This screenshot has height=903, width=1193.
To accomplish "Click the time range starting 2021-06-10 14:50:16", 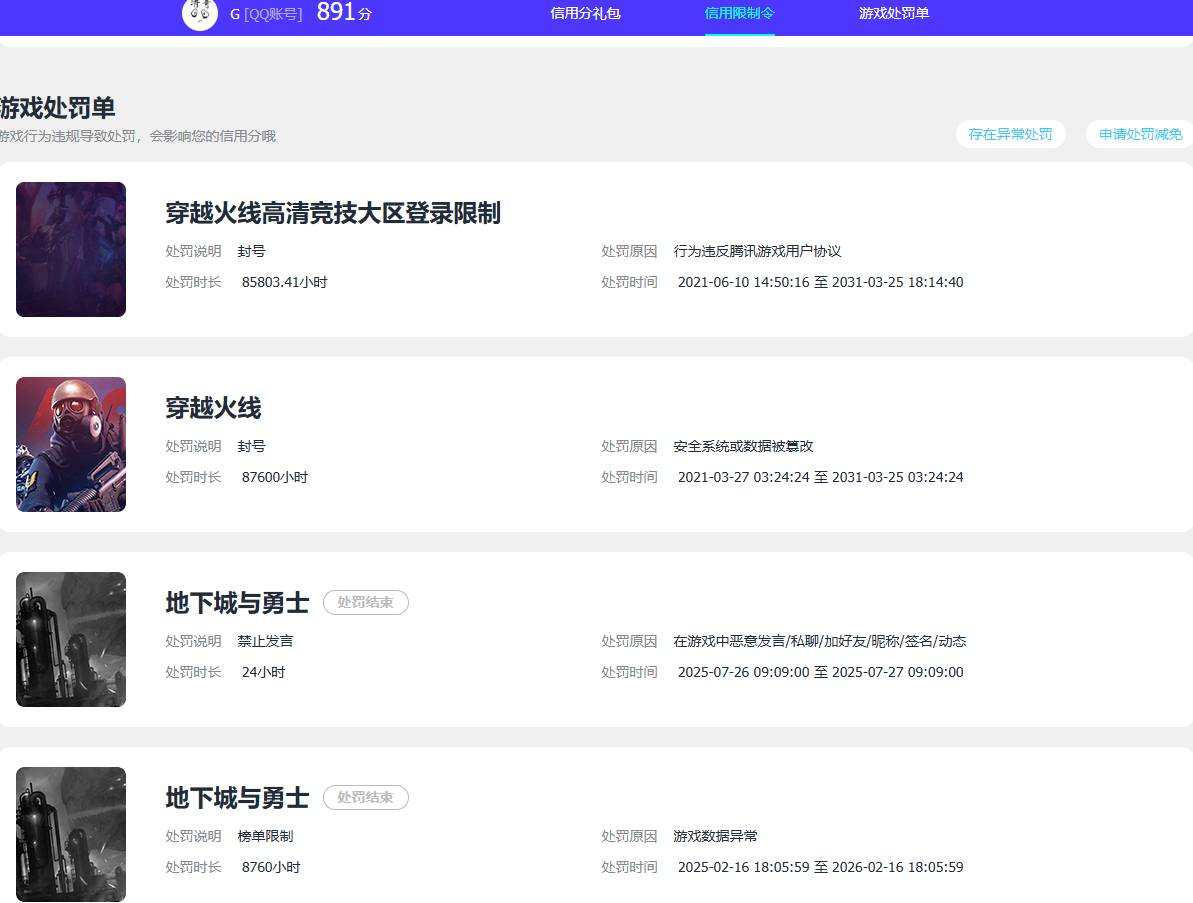I will click(820, 282).
